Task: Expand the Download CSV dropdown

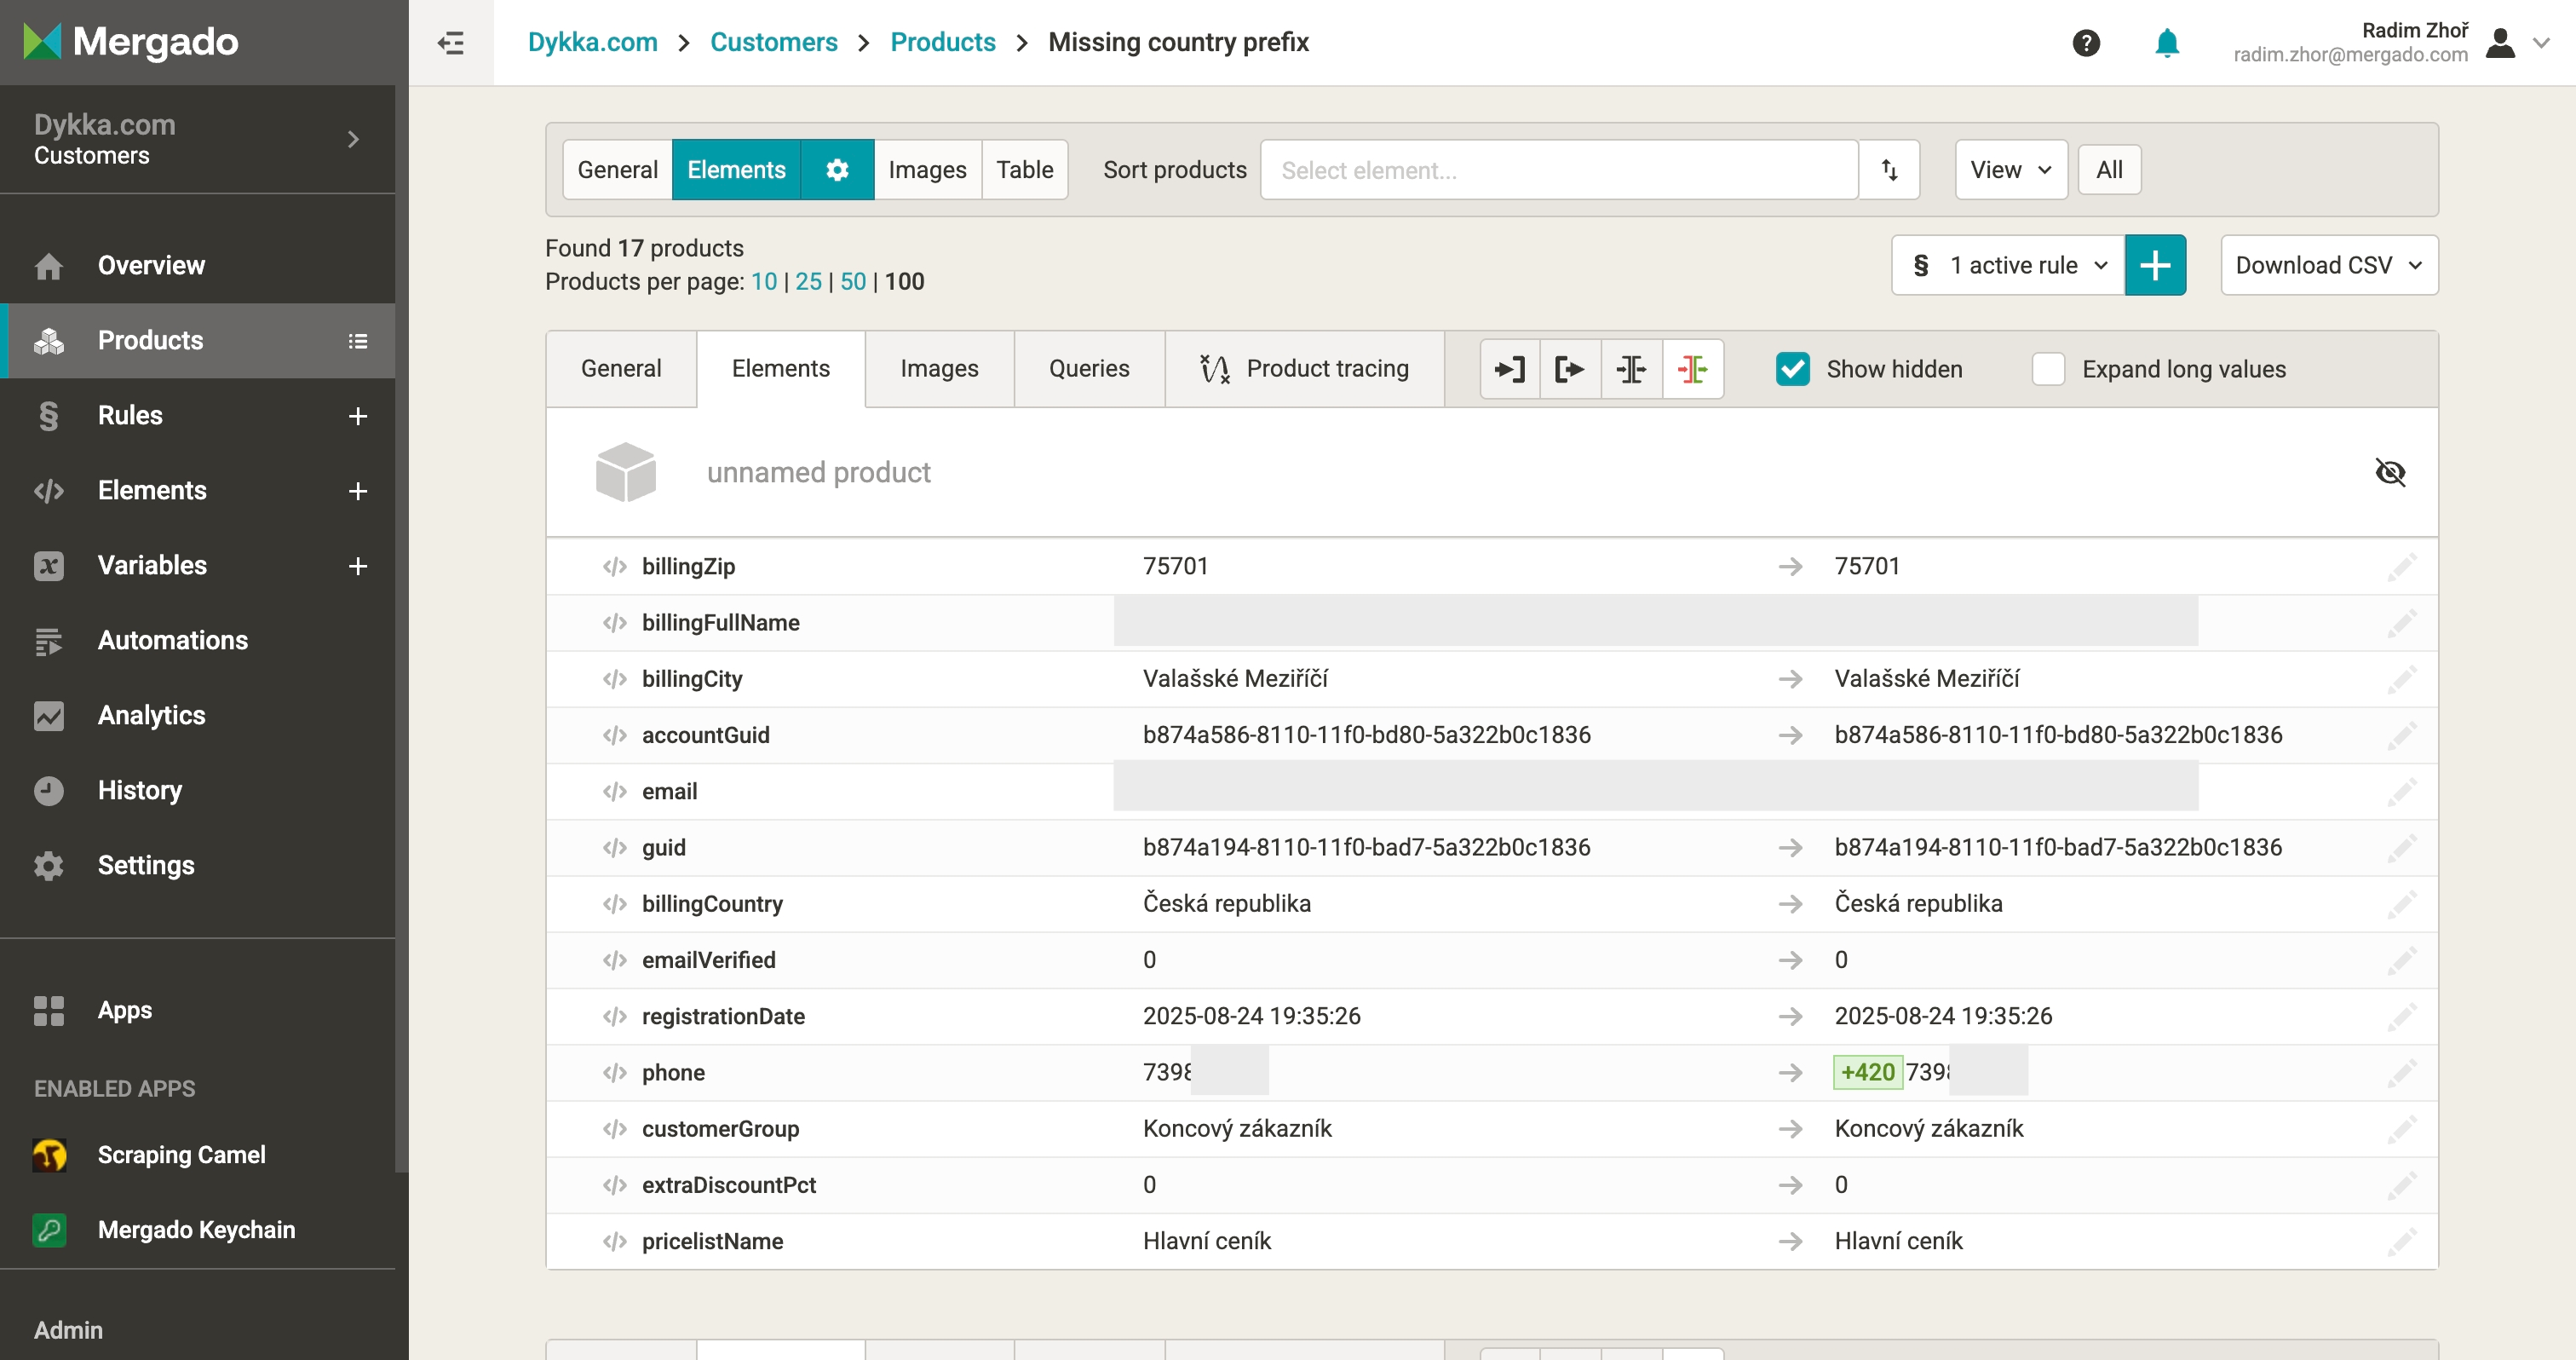Action: tap(2328, 265)
